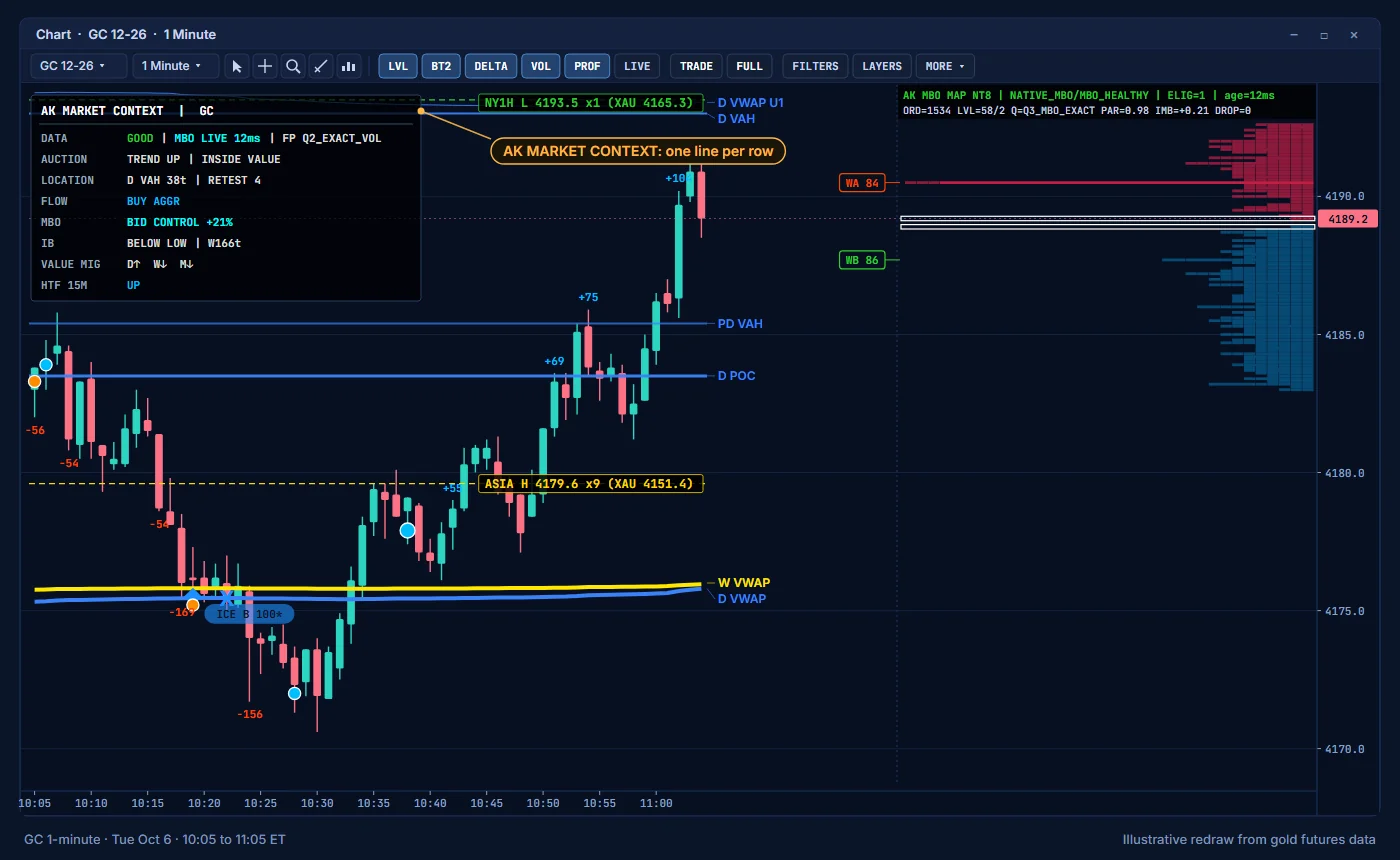This screenshot has width=1400, height=860.
Task: Open the magnifier zoom tool
Action: pyautogui.click(x=293, y=66)
